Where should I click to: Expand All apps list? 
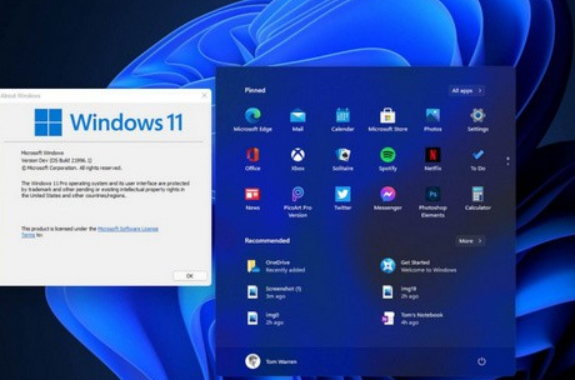(466, 91)
